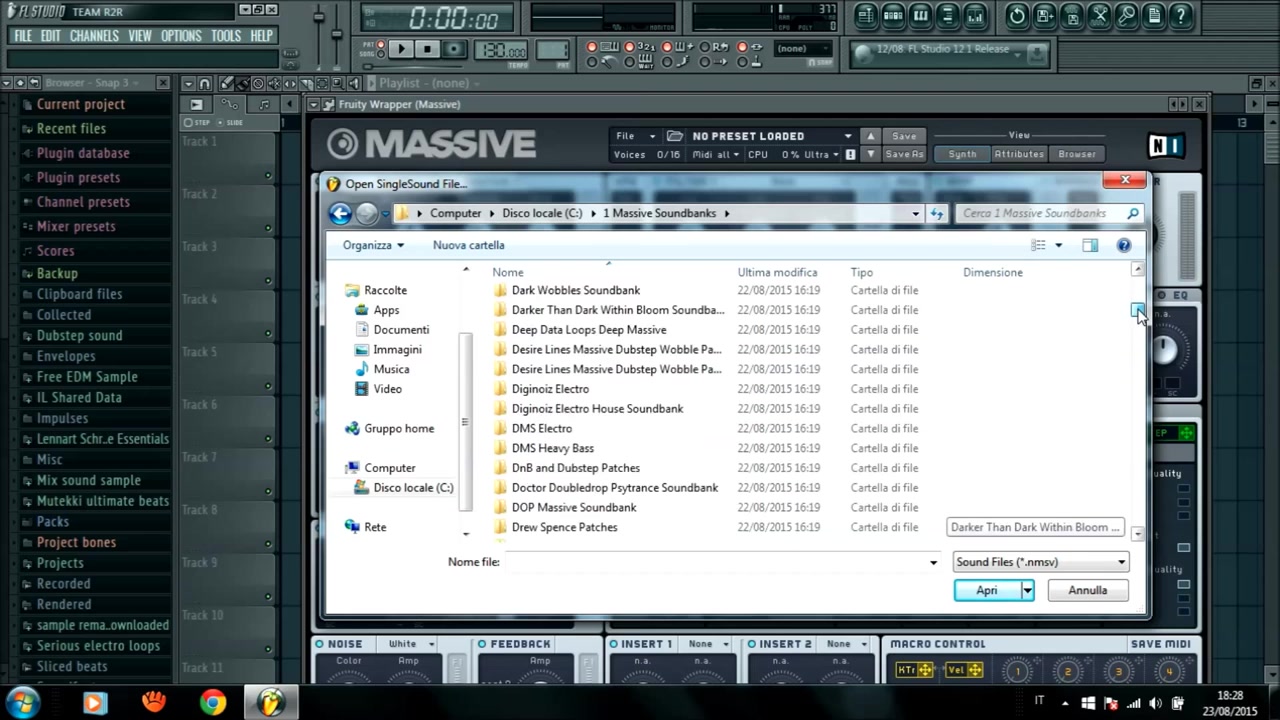The width and height of the screenshot is (1280, 720).
Task: Click the Massive Save As button
Action: click(904, 154)
